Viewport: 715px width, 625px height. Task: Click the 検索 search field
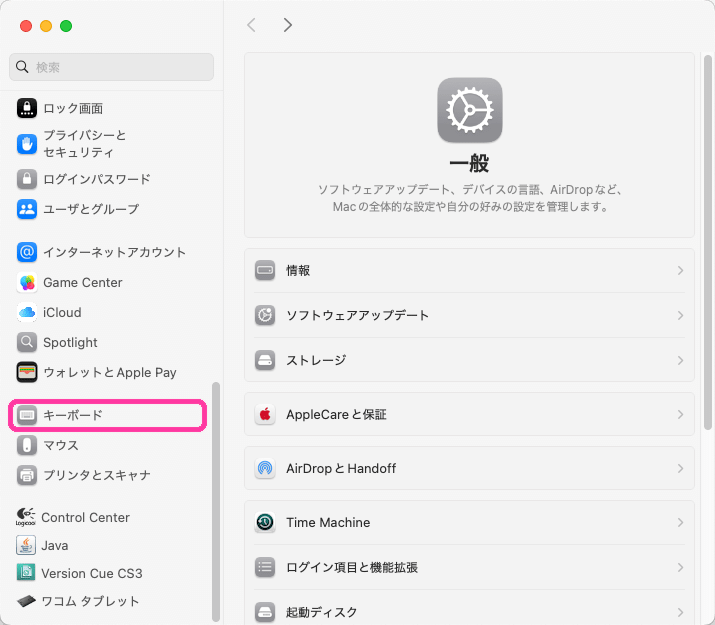click(112, 67)
